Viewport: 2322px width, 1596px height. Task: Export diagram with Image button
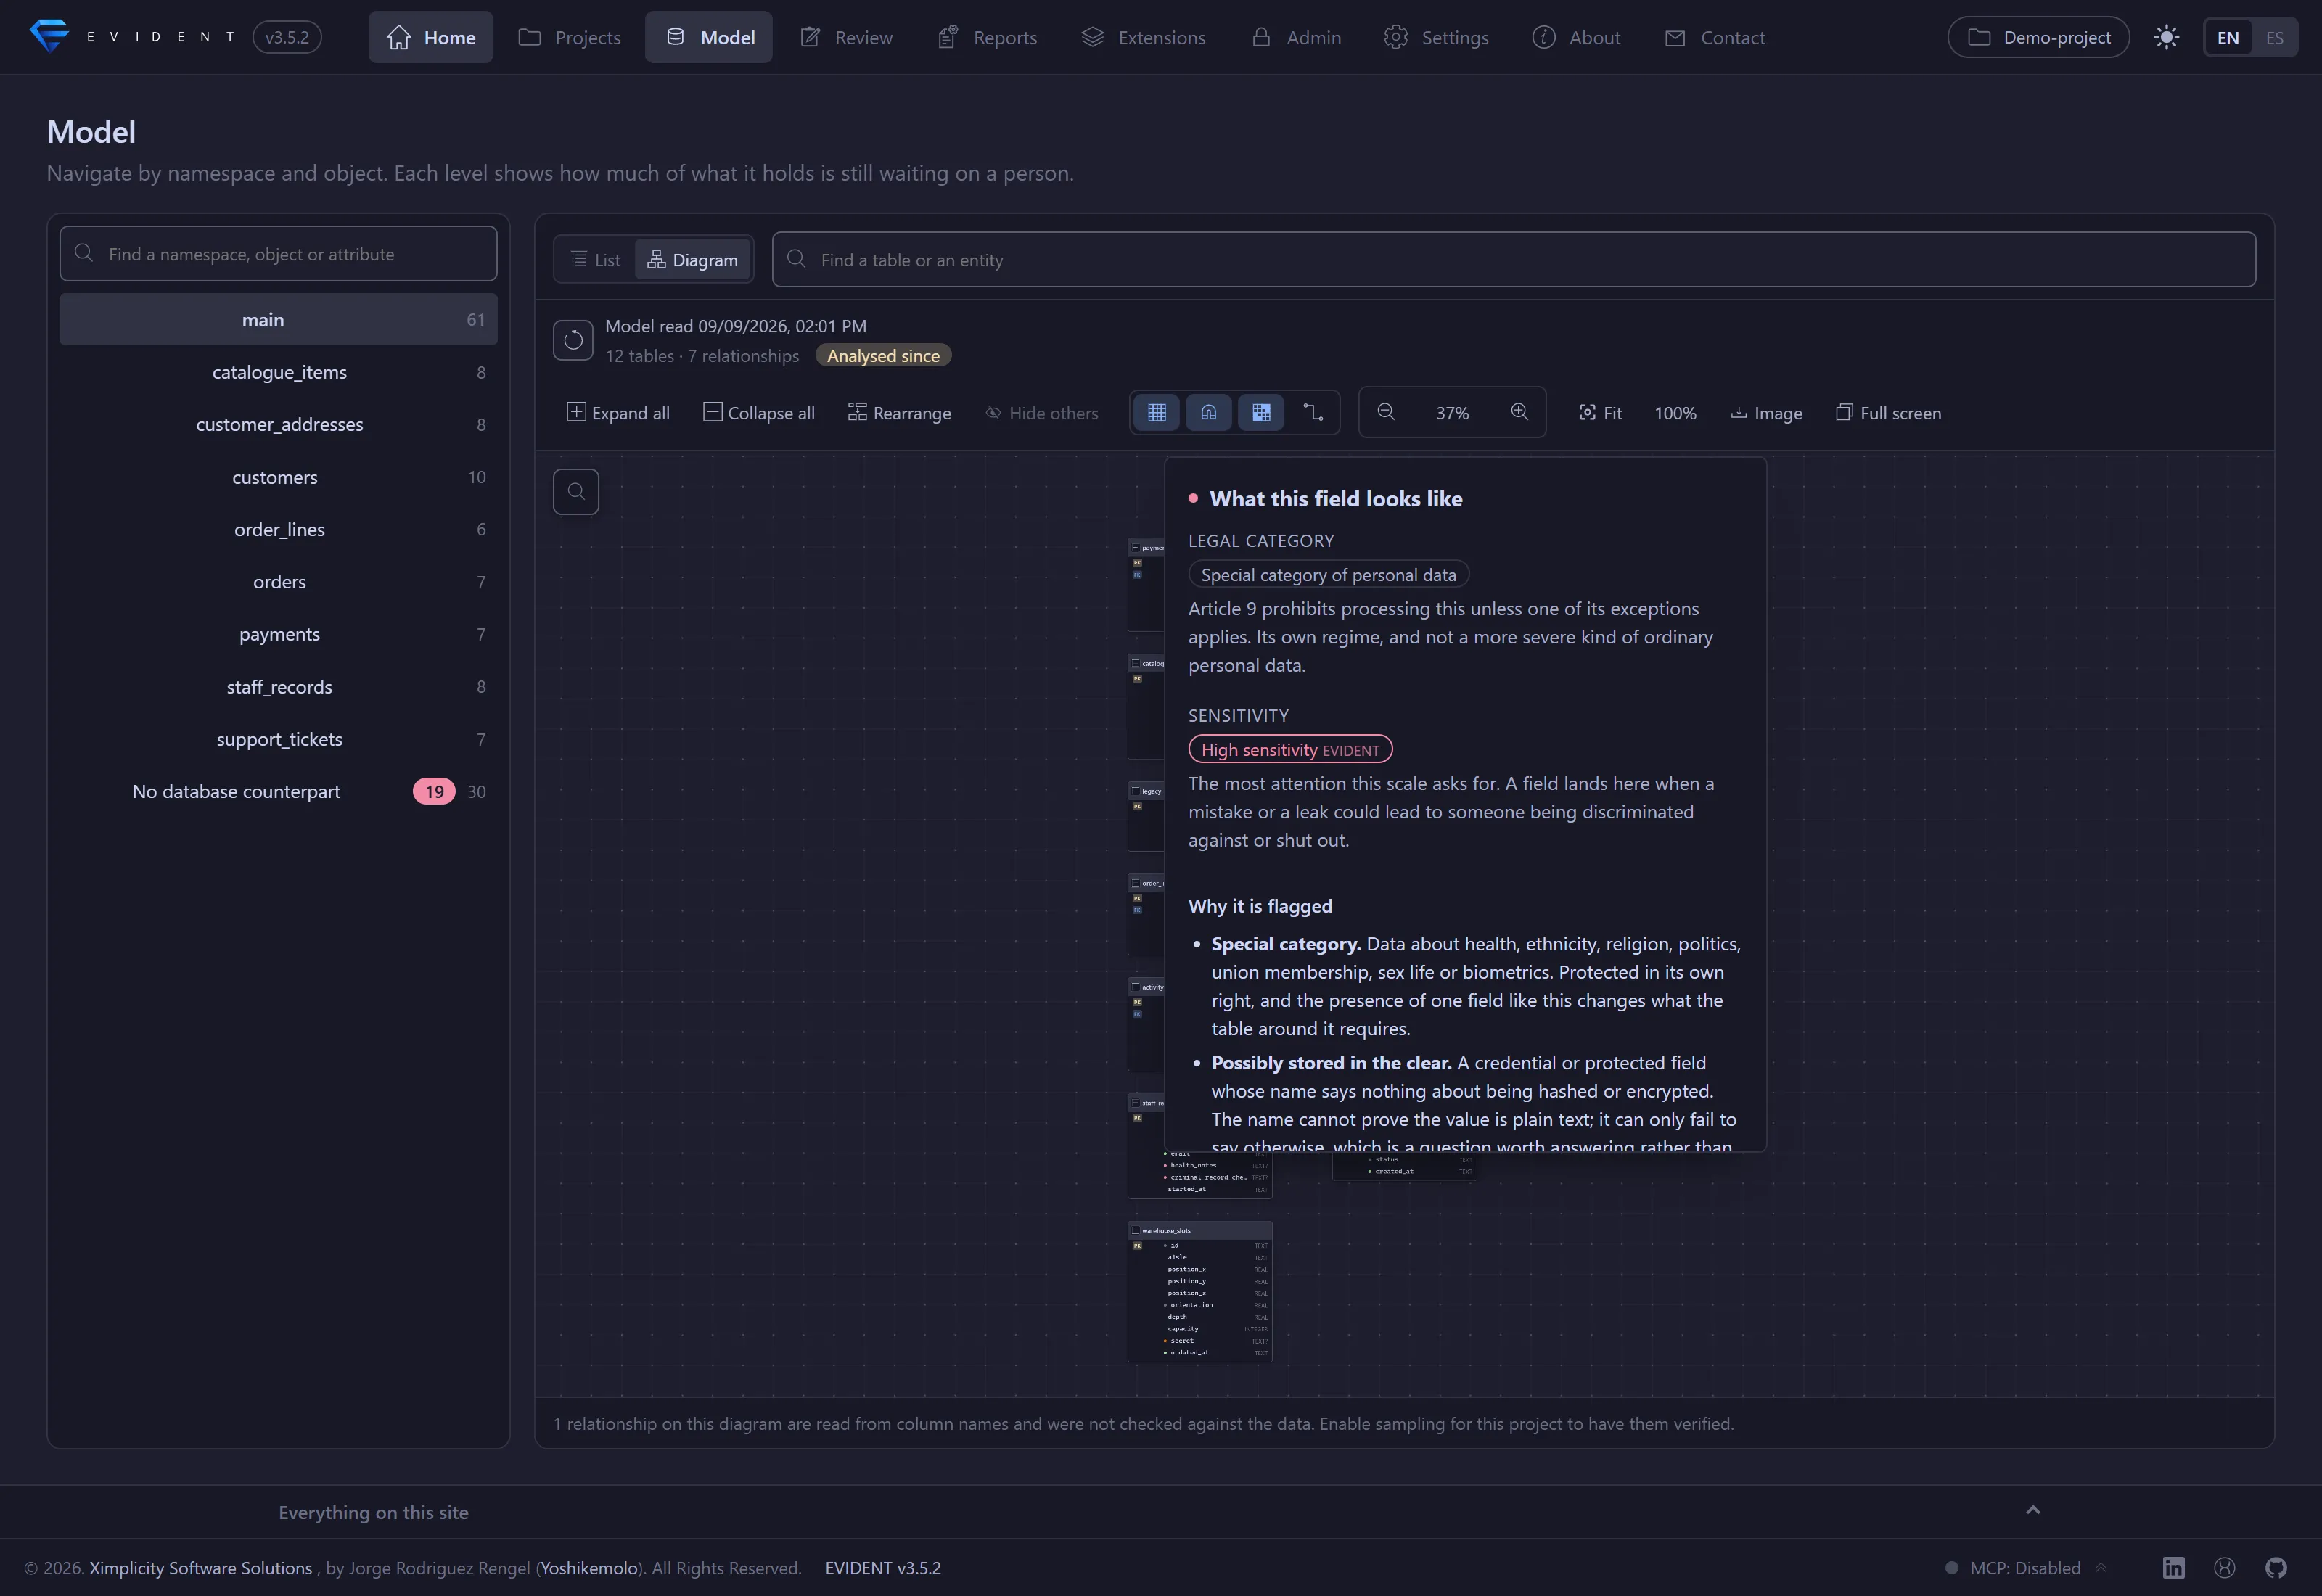pyautogui.click(x=1766, y=413)
